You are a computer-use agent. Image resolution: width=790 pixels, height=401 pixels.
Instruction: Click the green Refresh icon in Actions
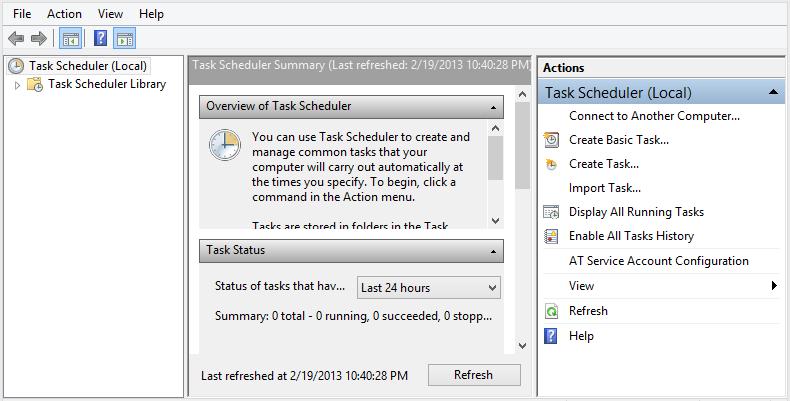point(551,311)
